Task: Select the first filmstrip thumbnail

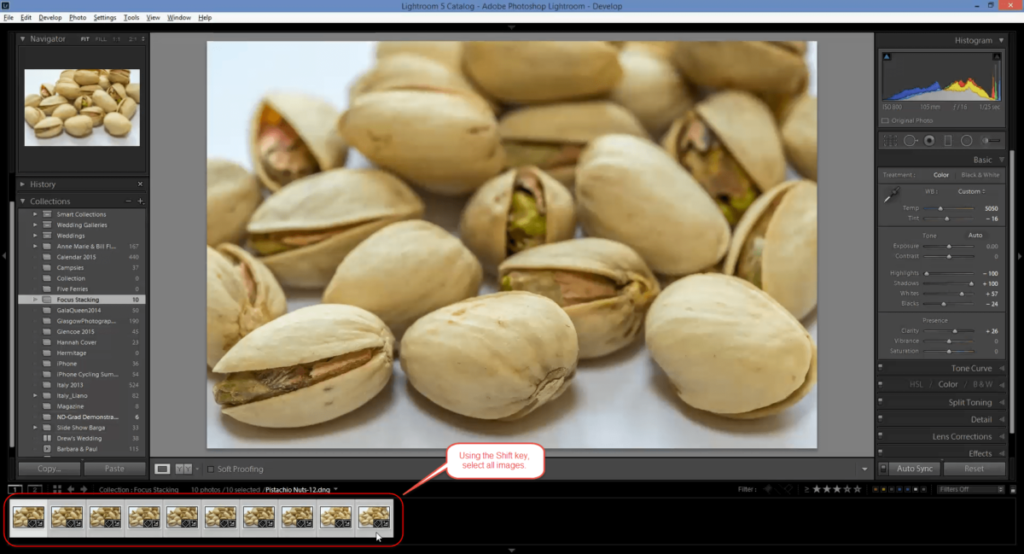Action: 29,517
